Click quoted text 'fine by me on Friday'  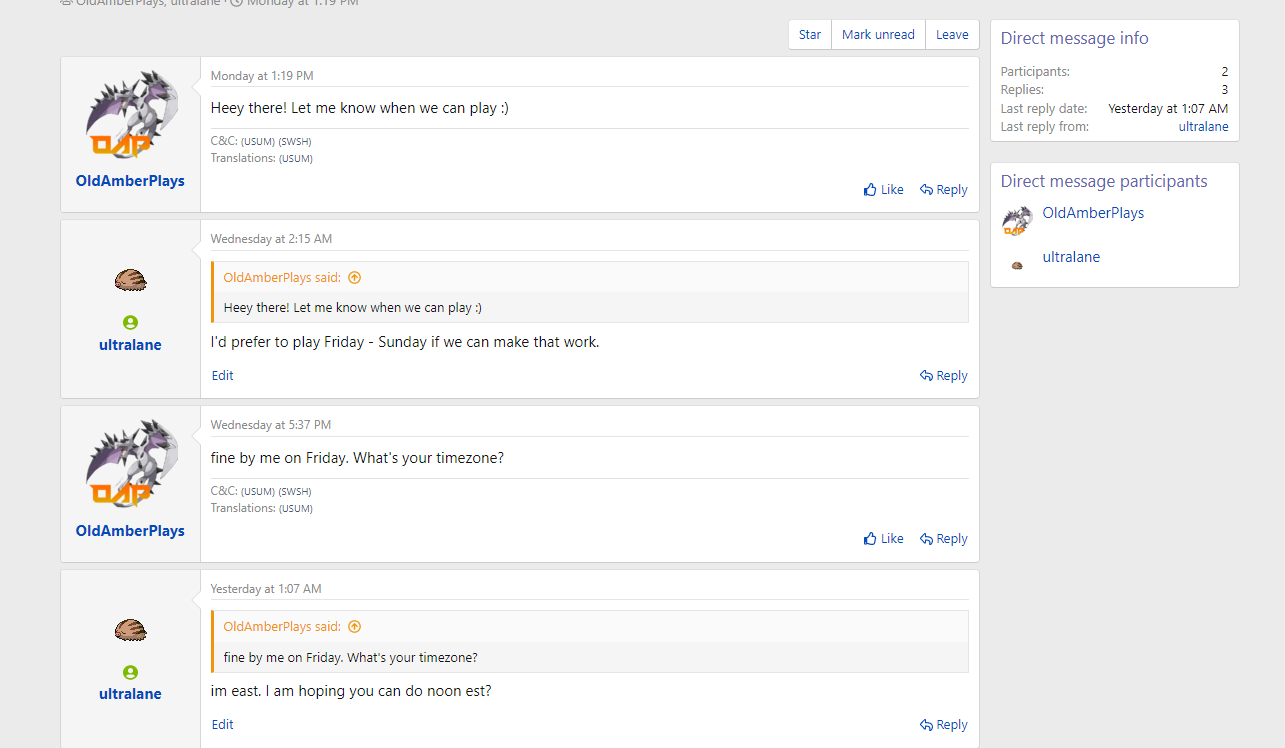tap(351, 658)
